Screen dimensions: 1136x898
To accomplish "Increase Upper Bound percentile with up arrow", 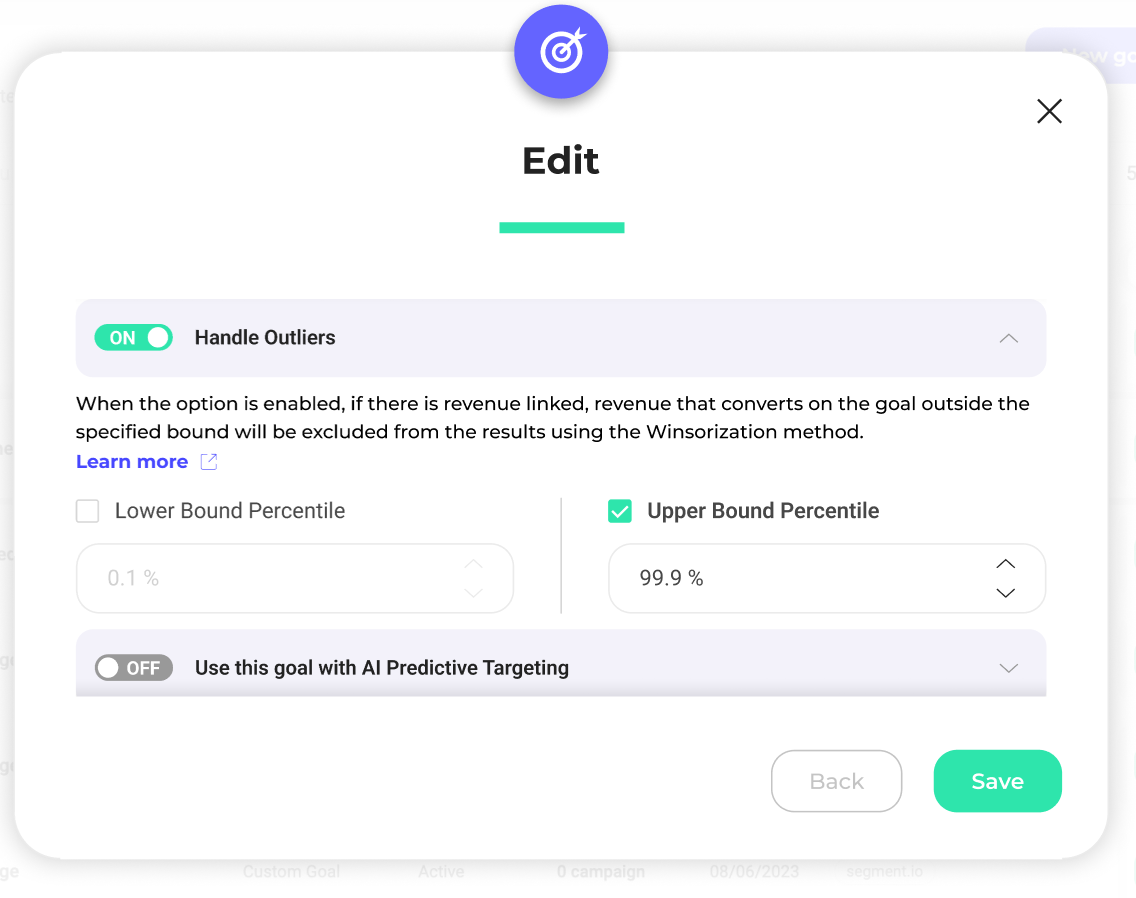I will point(1005,564).
